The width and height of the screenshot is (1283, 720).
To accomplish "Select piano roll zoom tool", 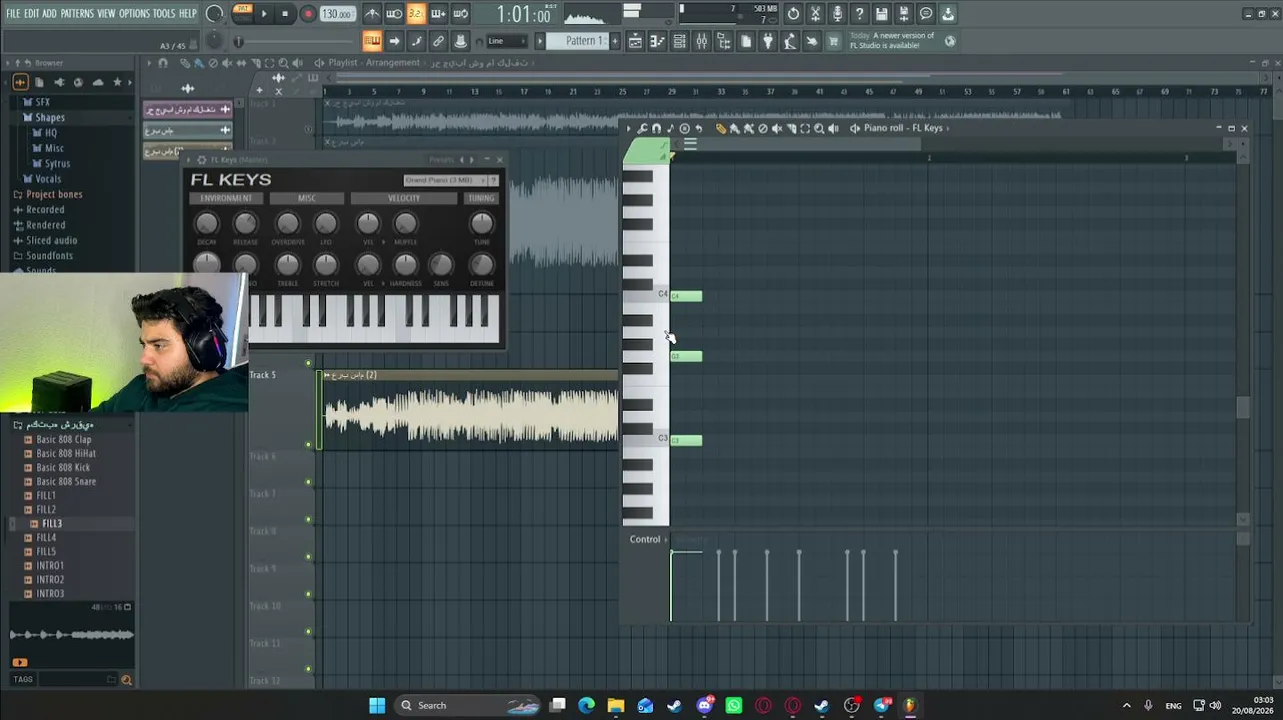I will pos(819,128).
